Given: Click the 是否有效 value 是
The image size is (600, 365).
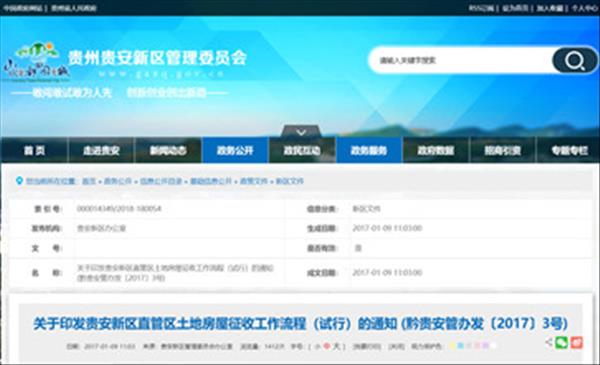Looking at the screenshot, I should tap(358, 248).
